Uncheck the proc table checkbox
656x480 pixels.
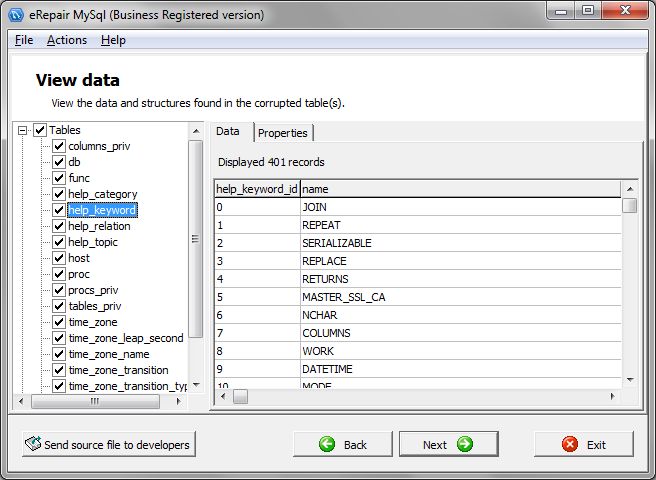point(59,274)
